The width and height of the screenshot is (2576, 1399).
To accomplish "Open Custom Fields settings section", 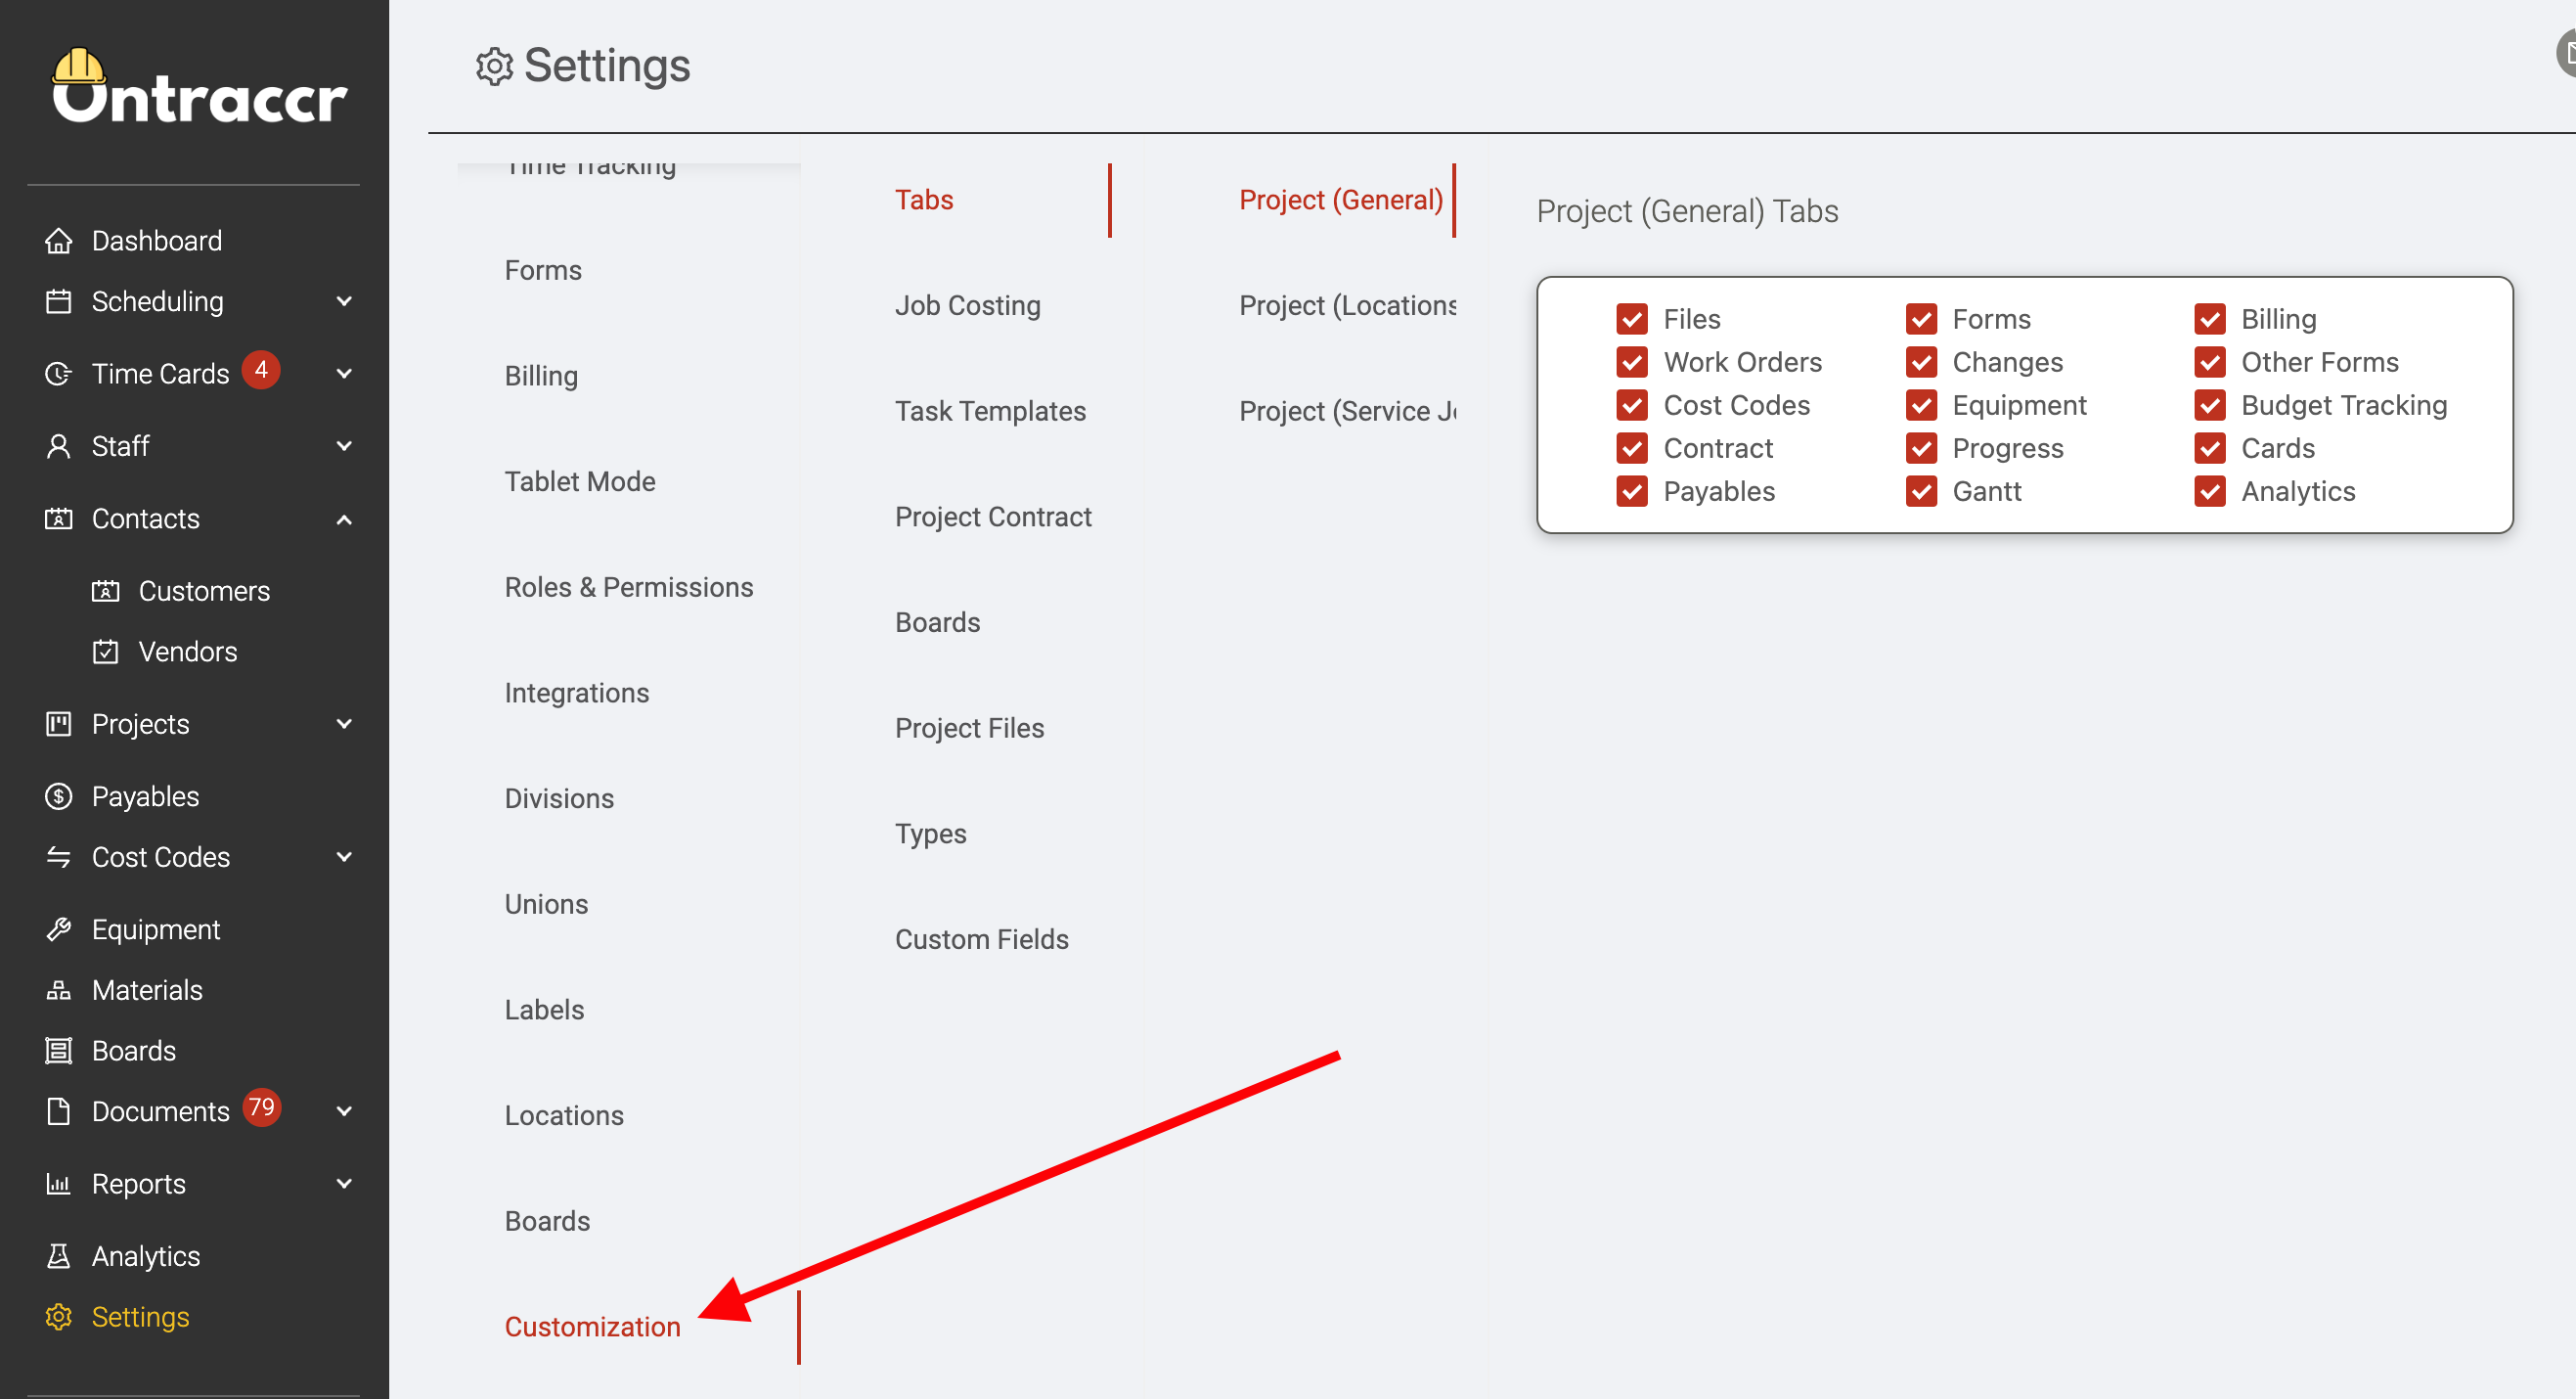I will tap(982, 940).
